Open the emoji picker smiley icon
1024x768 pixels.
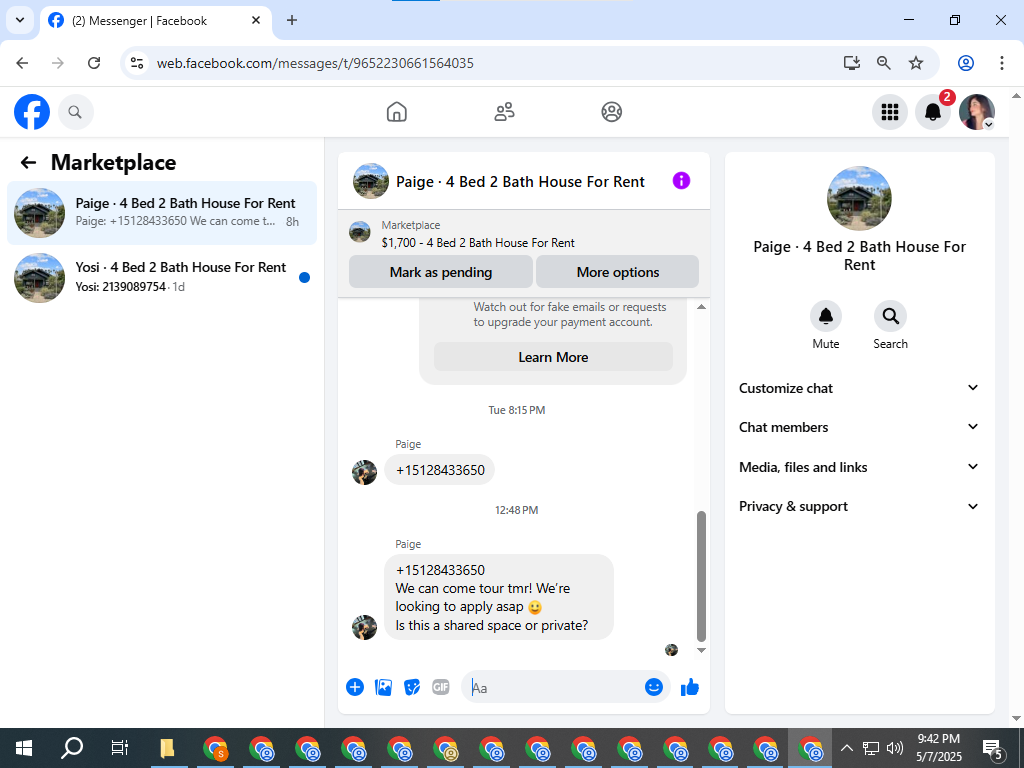point(654,687)
